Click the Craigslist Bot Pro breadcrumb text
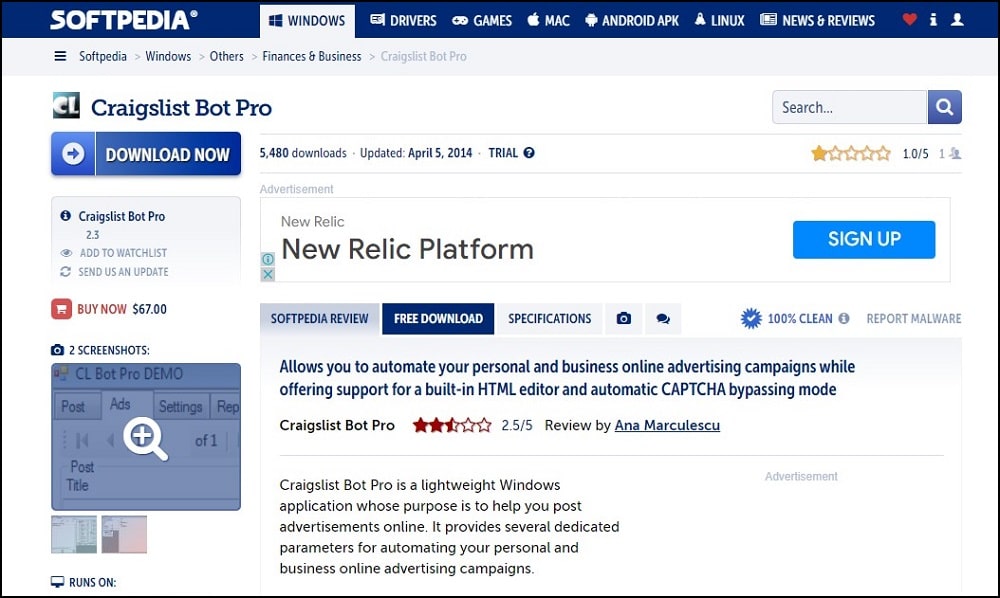 point(423,56)
